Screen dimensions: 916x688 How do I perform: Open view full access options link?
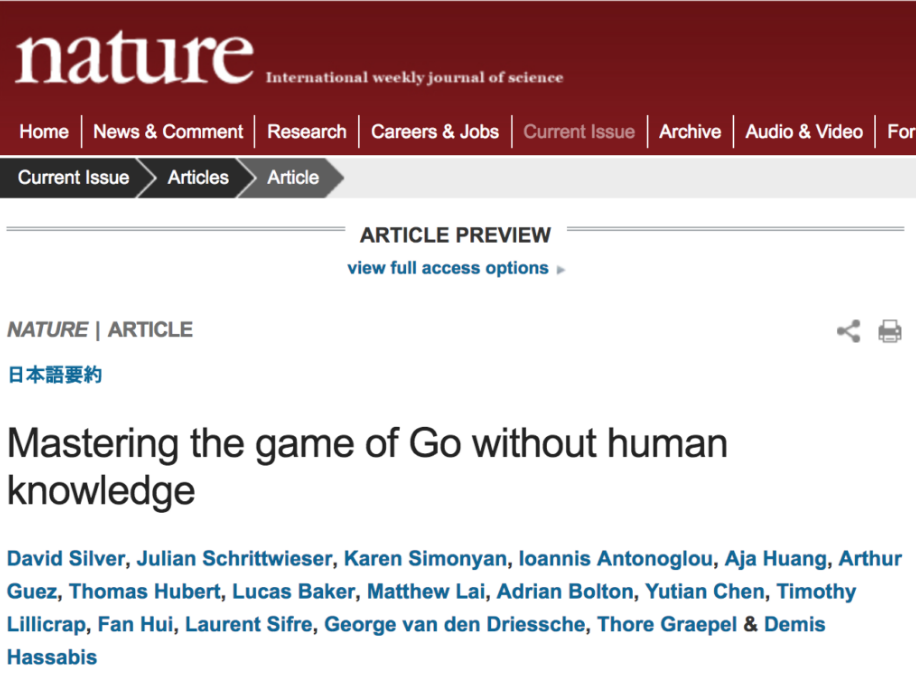coord(448,268)
